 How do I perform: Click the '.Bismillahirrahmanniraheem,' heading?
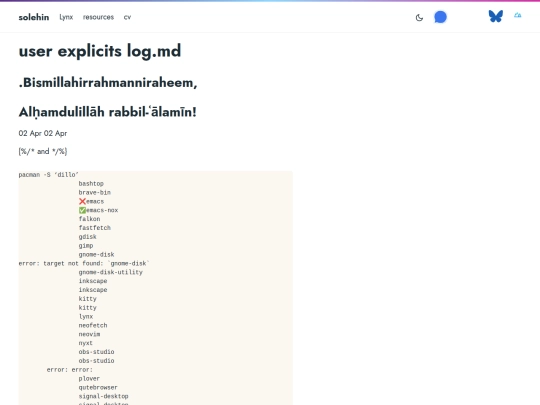pos(108,83)
